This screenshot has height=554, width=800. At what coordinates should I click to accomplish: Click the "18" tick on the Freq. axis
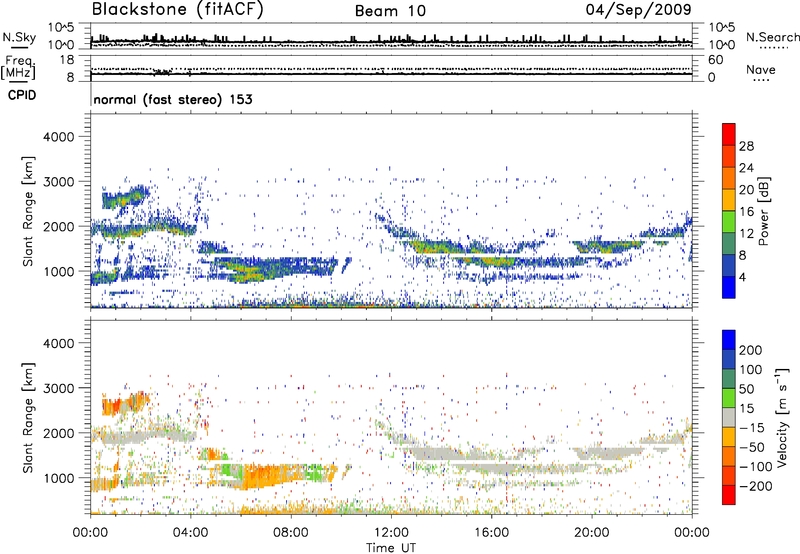[67, 60]
